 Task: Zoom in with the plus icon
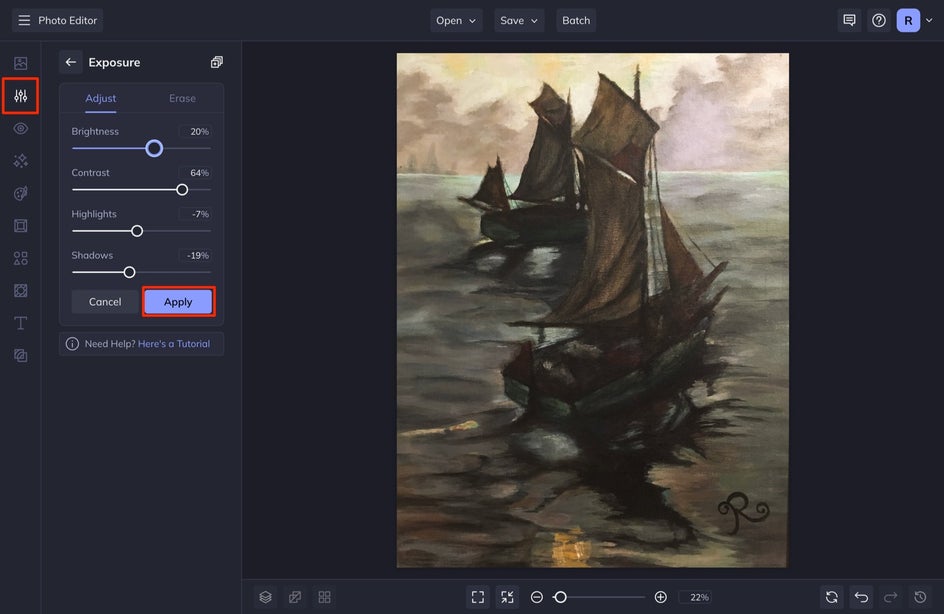coord(660,597)
